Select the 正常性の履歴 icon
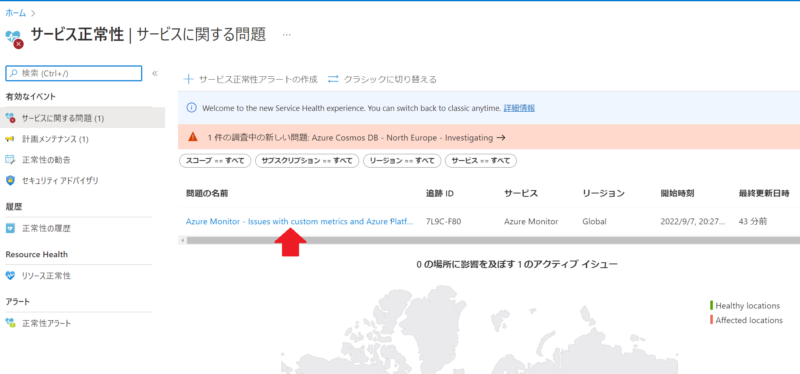This screenshot has width=800, height=374. 11,228
